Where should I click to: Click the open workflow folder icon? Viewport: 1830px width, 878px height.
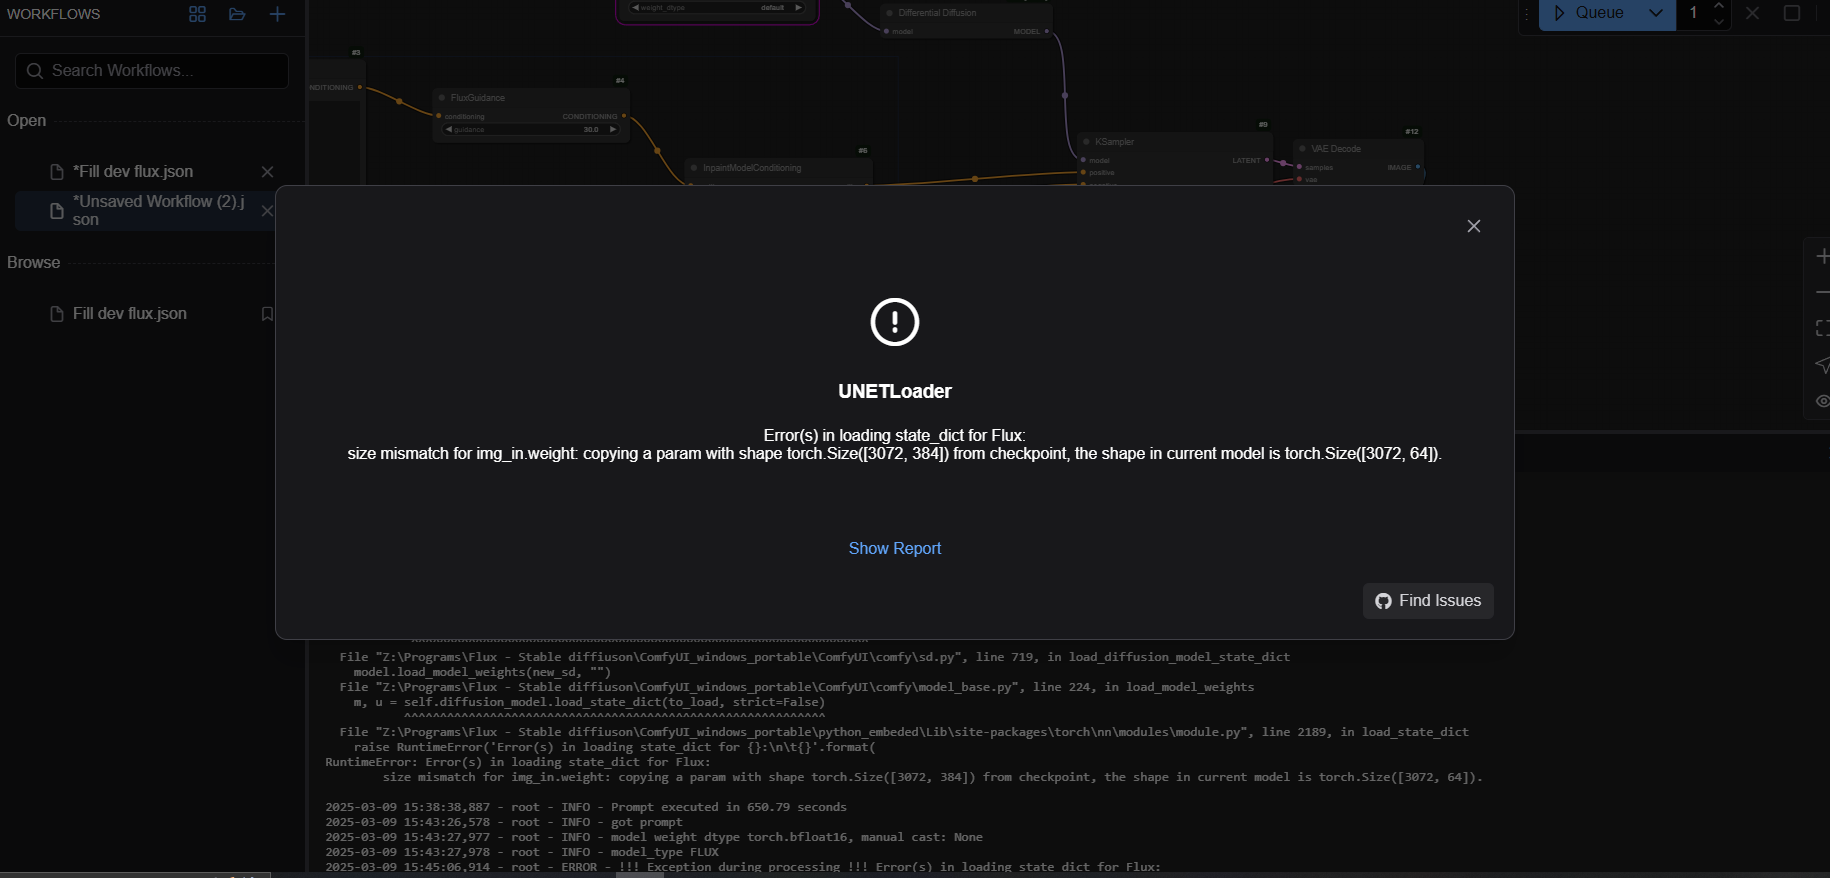(237, 14)
